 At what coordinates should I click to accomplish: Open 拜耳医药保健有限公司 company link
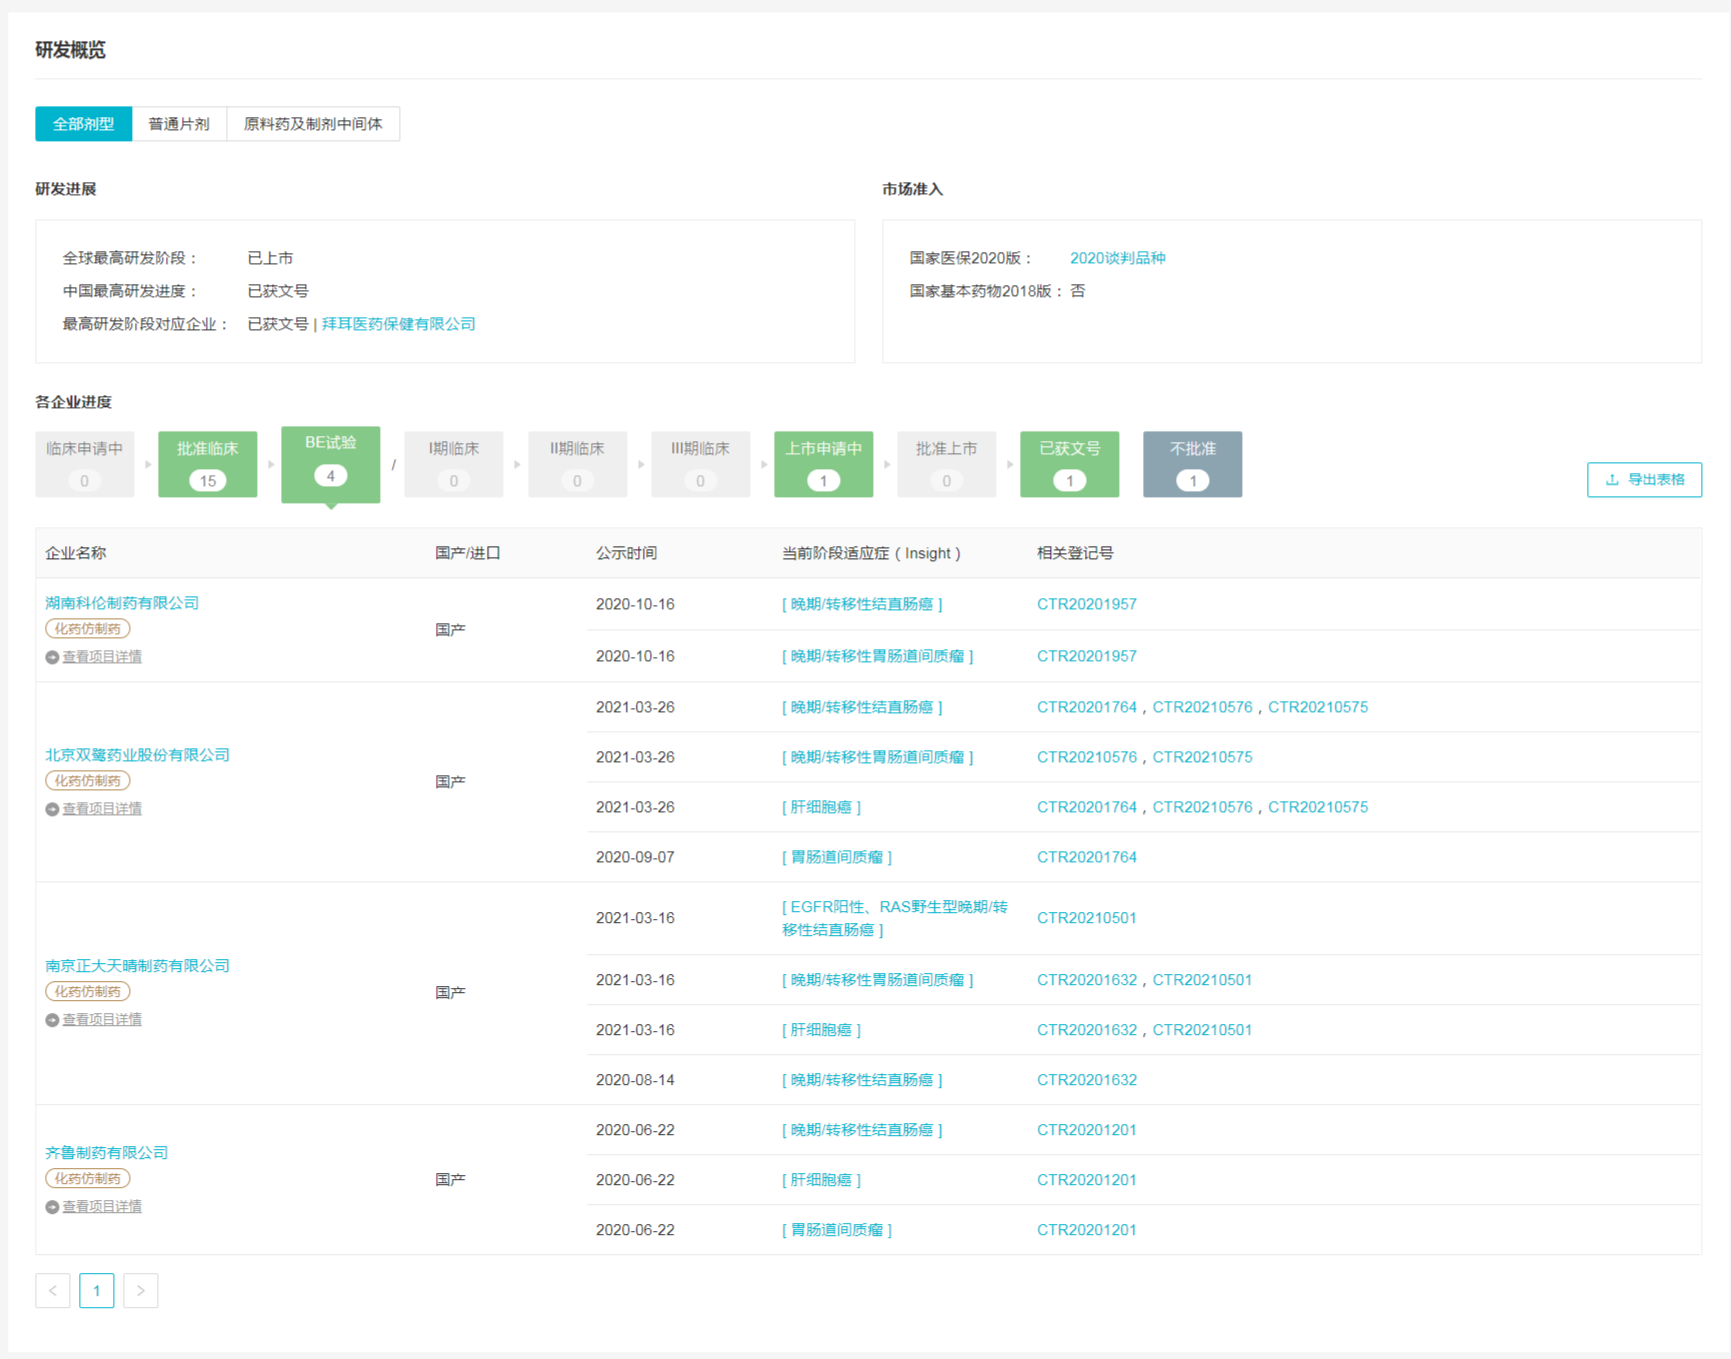[x=398, y=324]
